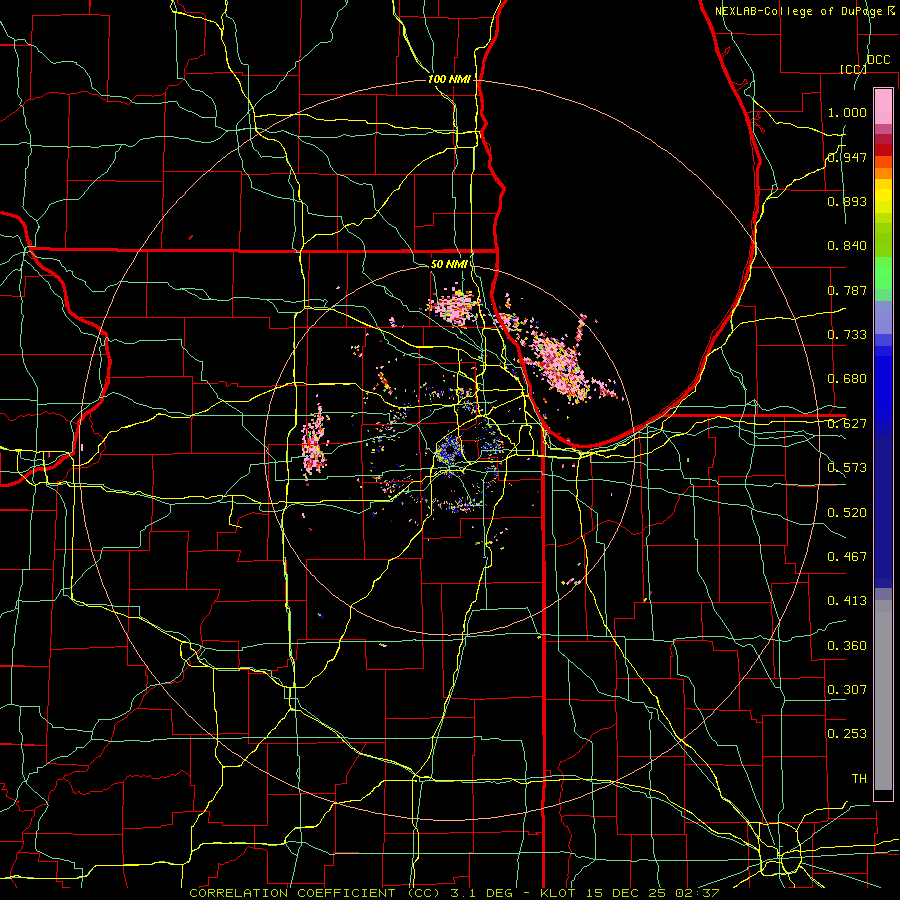Click the bright green color bar segment
This screenshot has width=900, height=900.
883,273
